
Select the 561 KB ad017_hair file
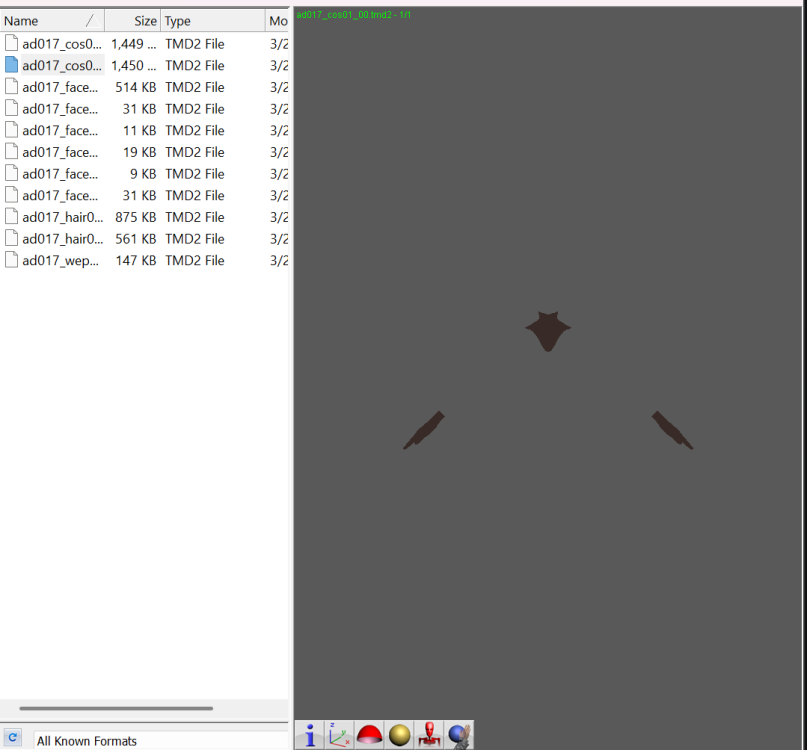pyautogui.click(x=62, y=239)
